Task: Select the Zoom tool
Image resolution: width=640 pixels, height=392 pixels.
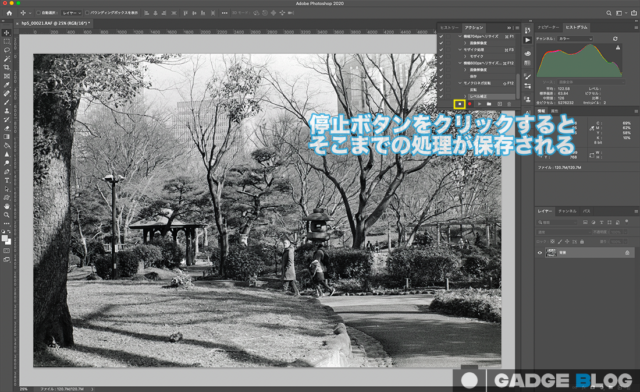Action: coord(7,215)
